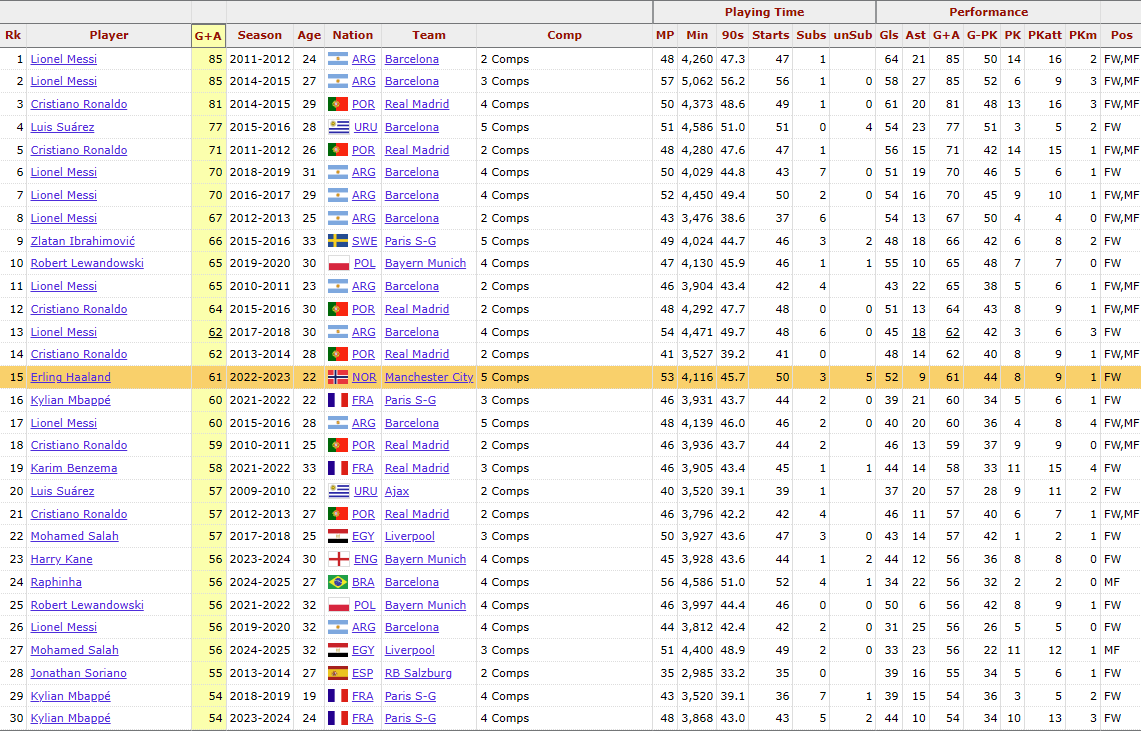Sort by PKatt column header
Screen dimensions: 1141x731
coord(1045,35)
